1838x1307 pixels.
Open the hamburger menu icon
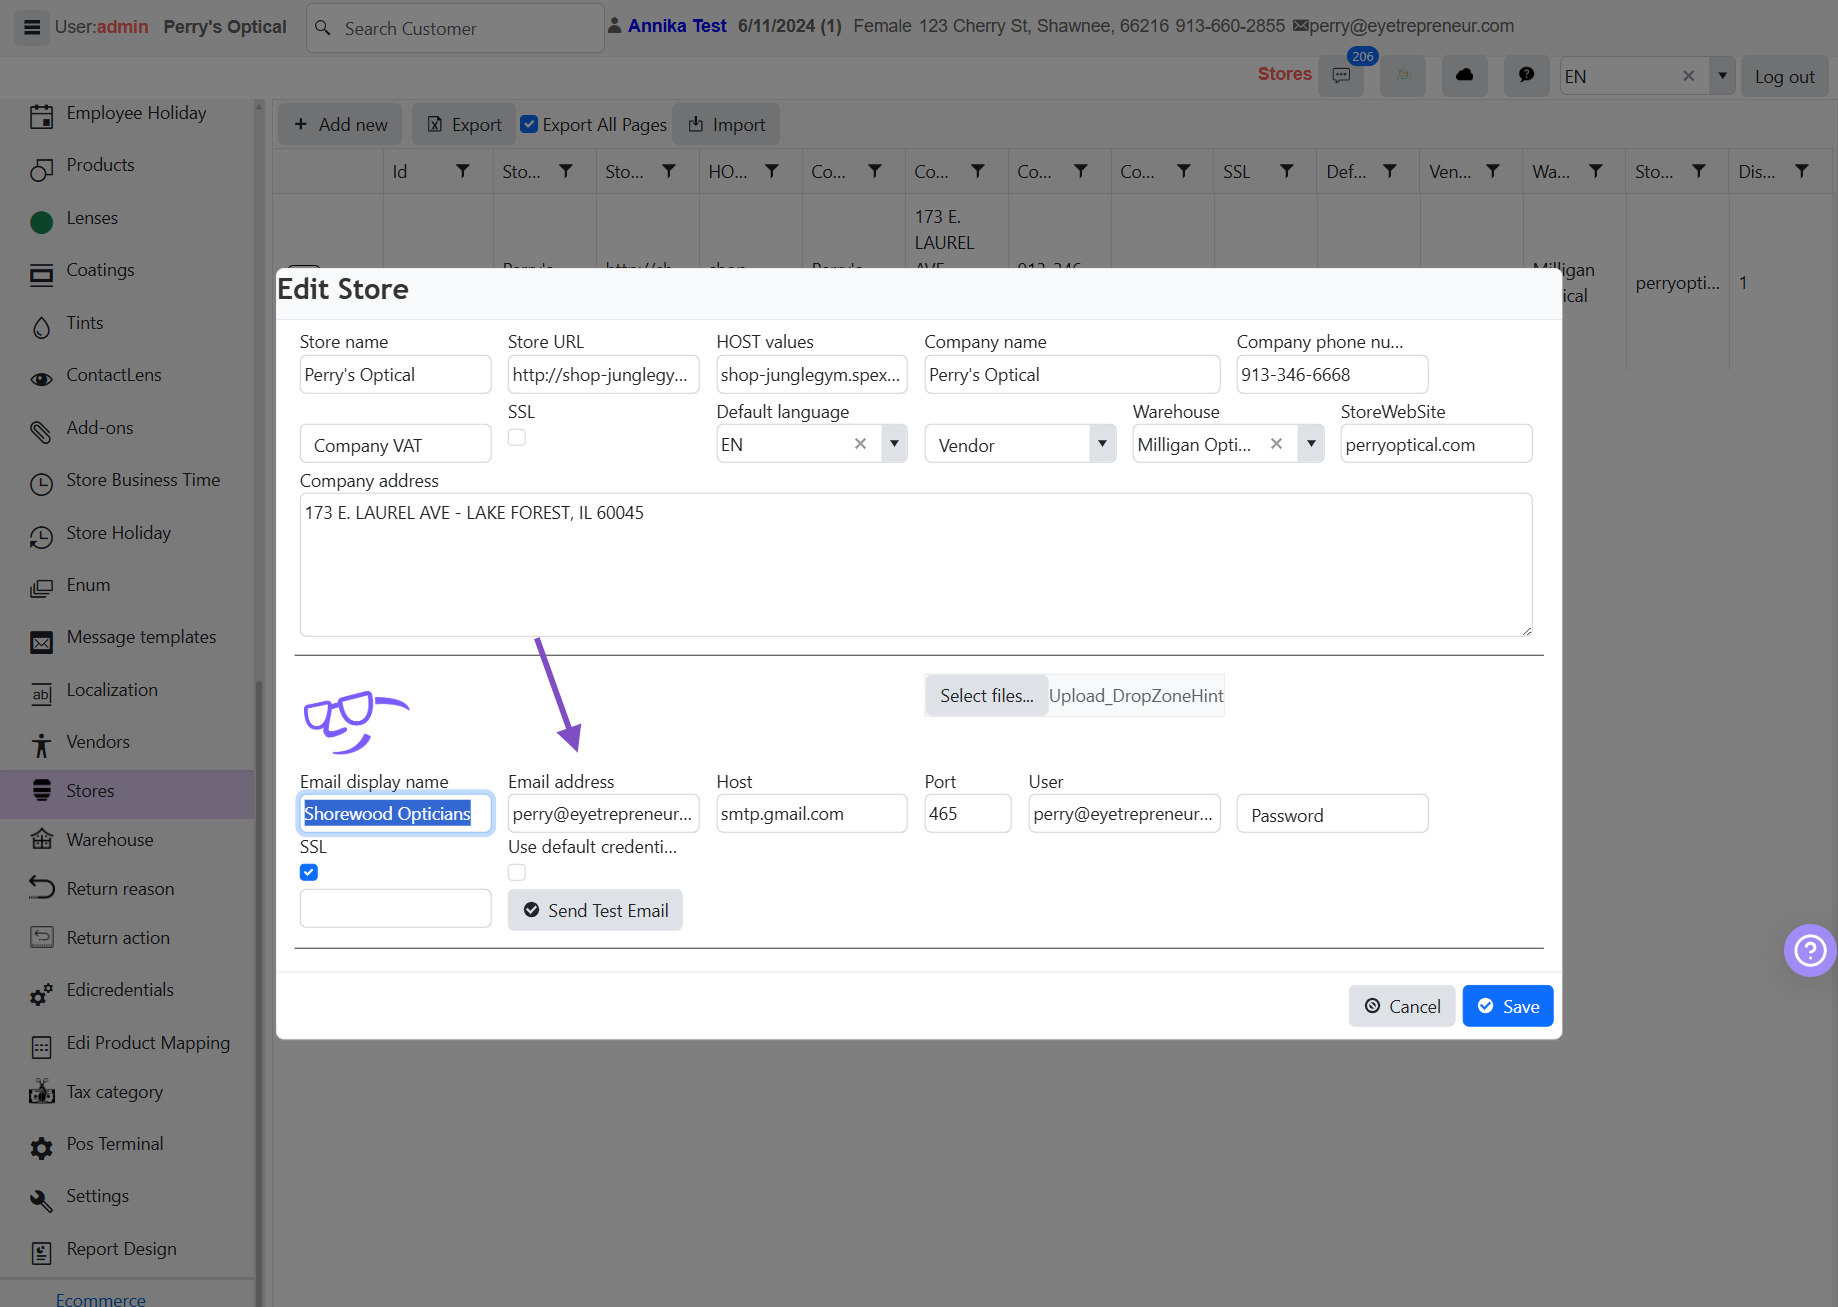click(32, 27)
